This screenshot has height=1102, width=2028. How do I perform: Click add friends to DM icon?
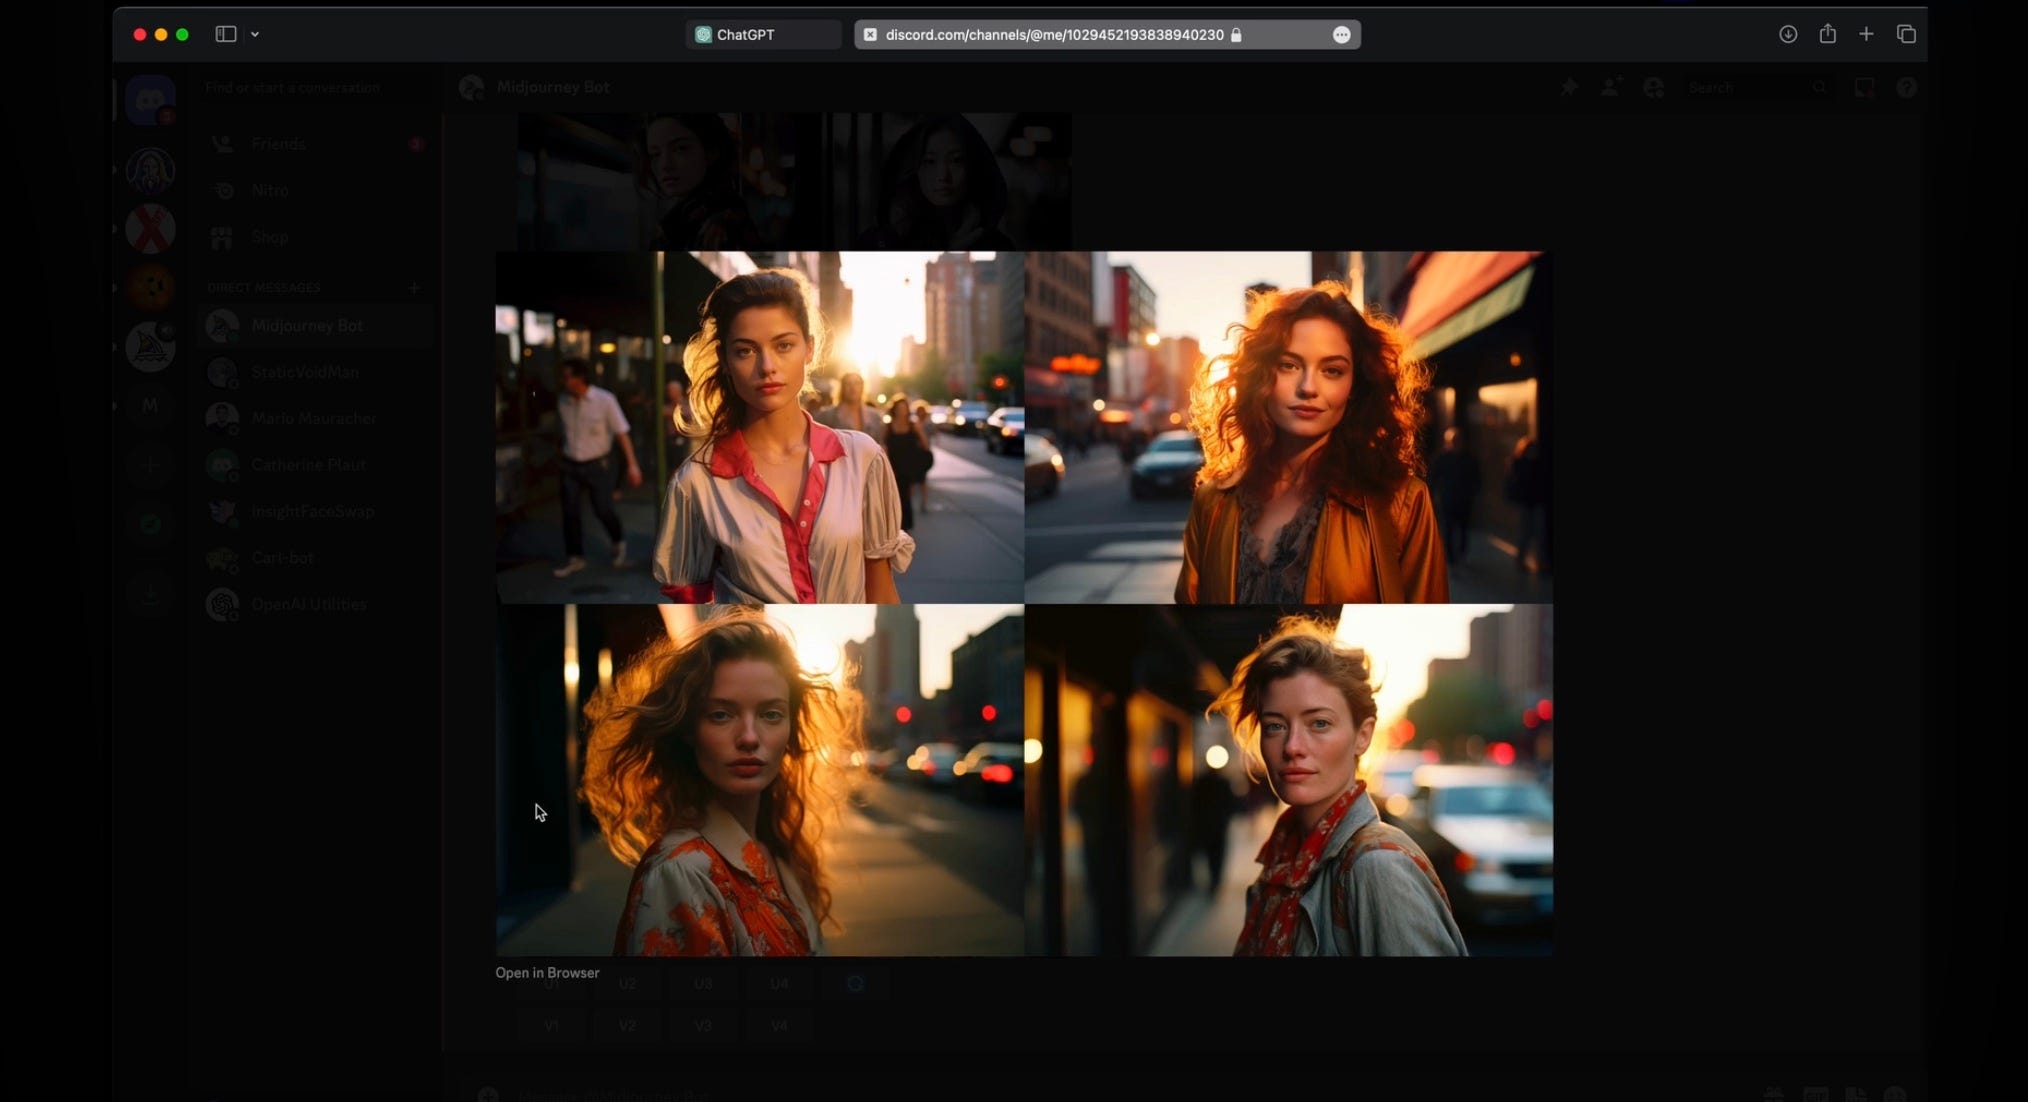(1611, 88)
